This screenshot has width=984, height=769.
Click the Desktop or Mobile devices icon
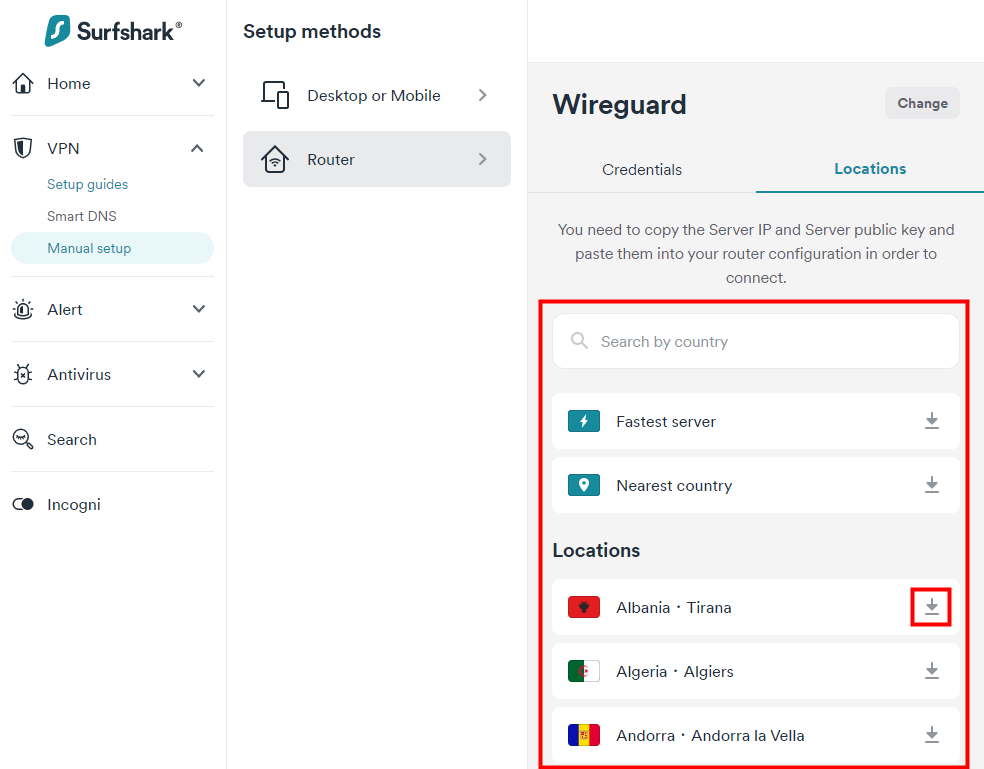[275, 95]
